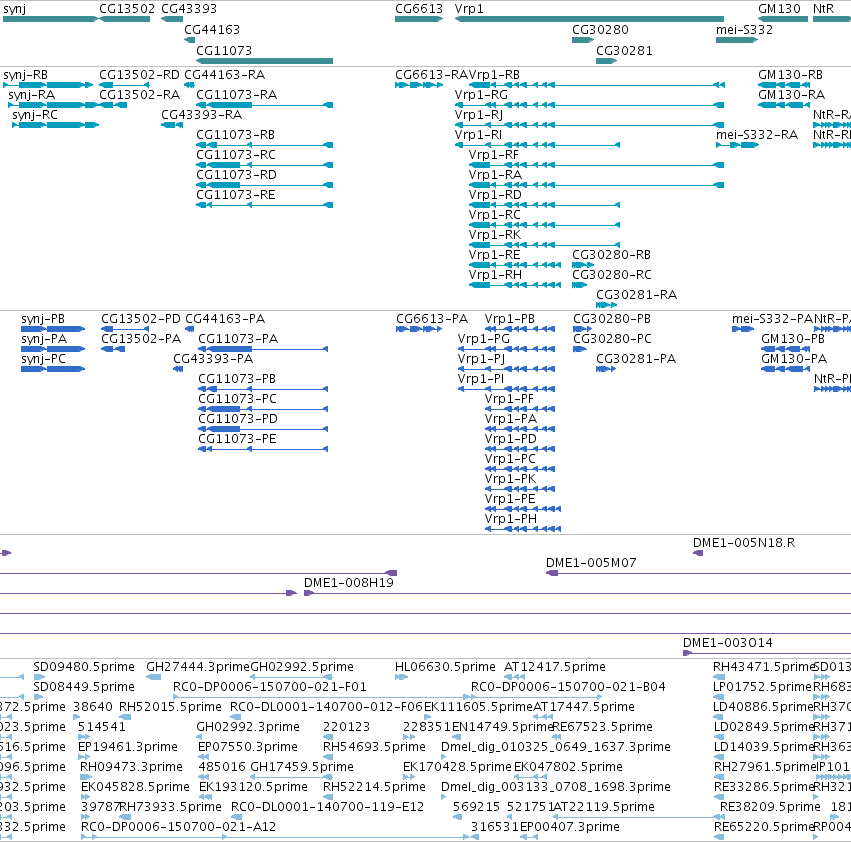Click the CG13502-PD protein label
This screenshot has height=842, width=851.
tap(141, 319)
